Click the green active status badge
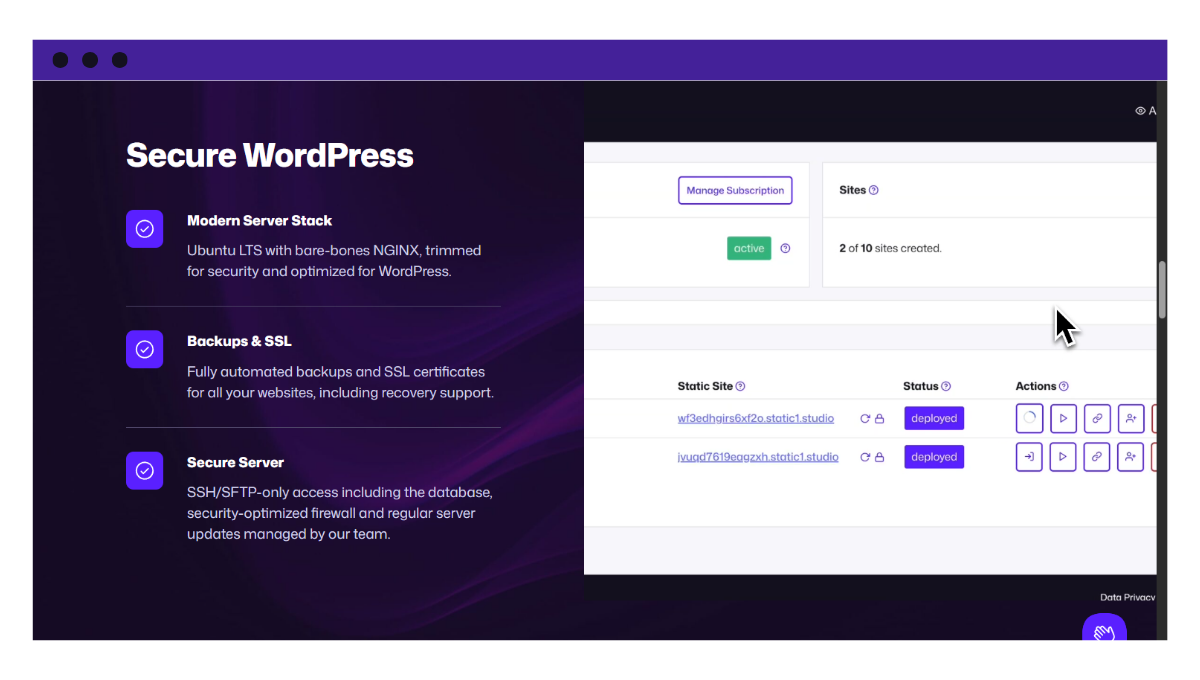The image size is (1200, 680). pos(749,248)
